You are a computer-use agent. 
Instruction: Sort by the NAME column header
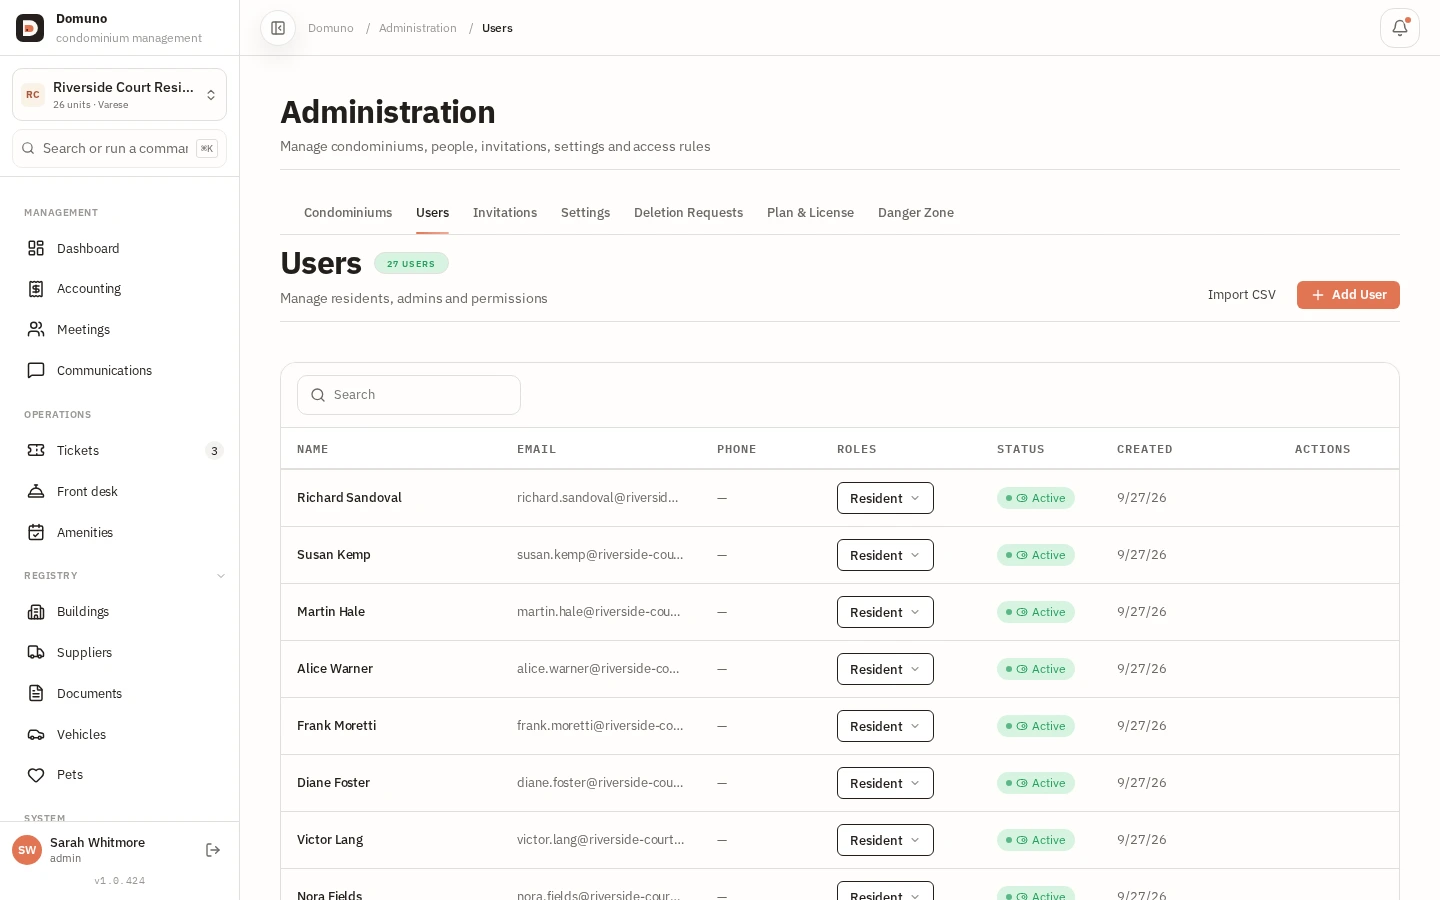pyautogui.click(x=313, y=449)
